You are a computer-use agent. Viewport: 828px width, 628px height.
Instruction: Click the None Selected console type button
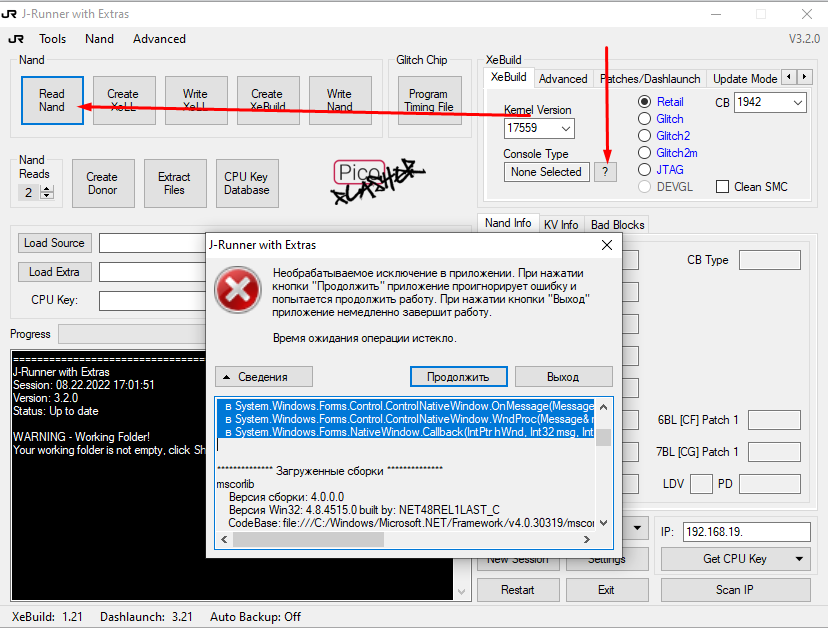547,172
